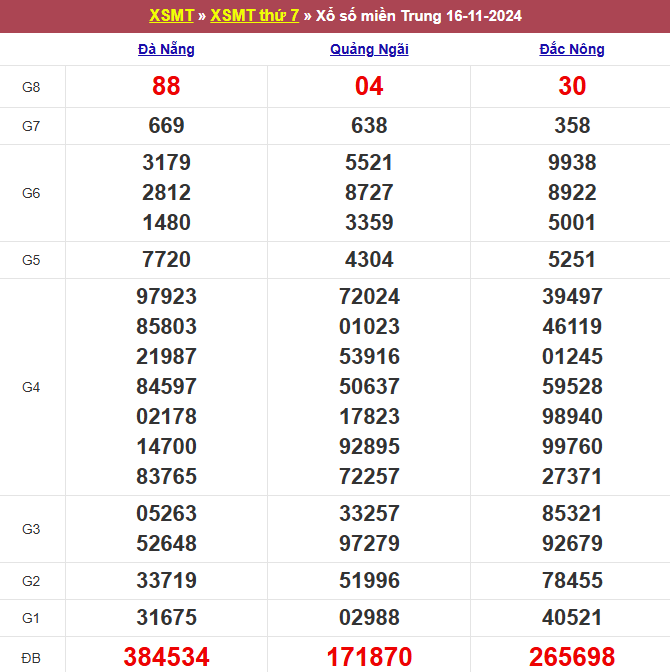Screen dimensions: 670x672
Task: Click G6 number 8922
Action: coord(572,192)
